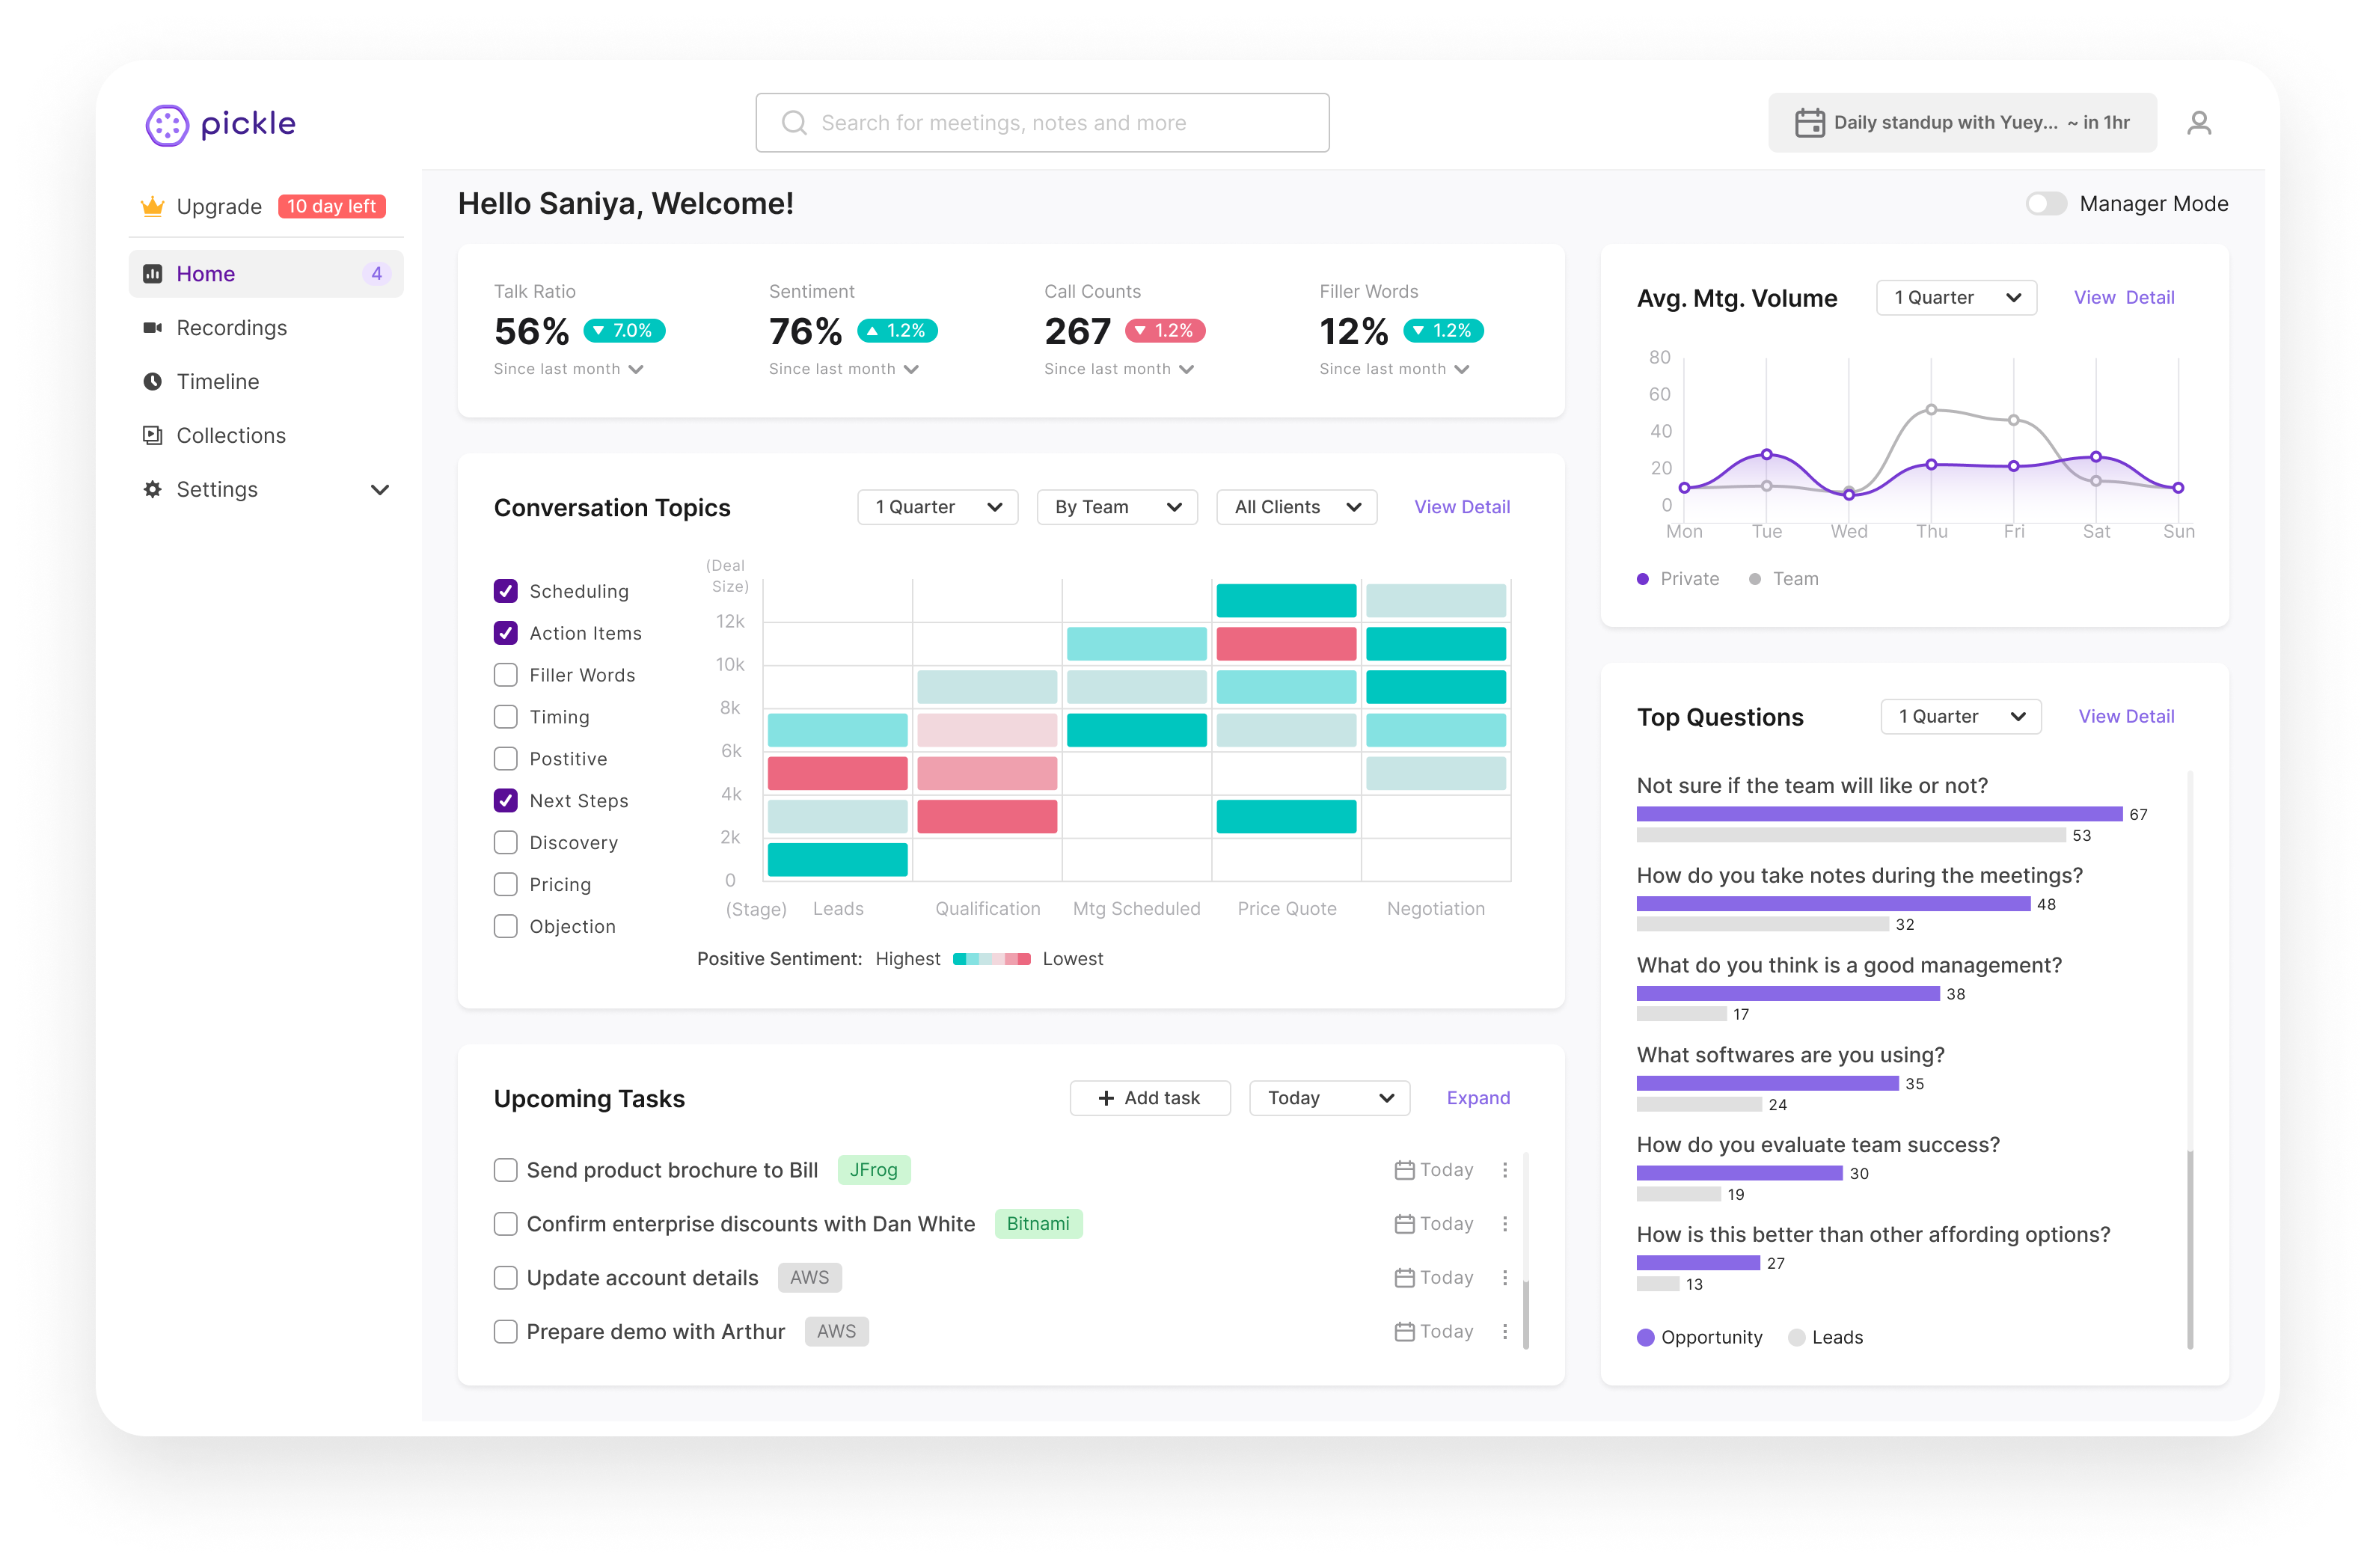This screenshot has width=2376, height=1568.
Task: Mark Send product brochure to Bill done
Action: pos(506,1170)
